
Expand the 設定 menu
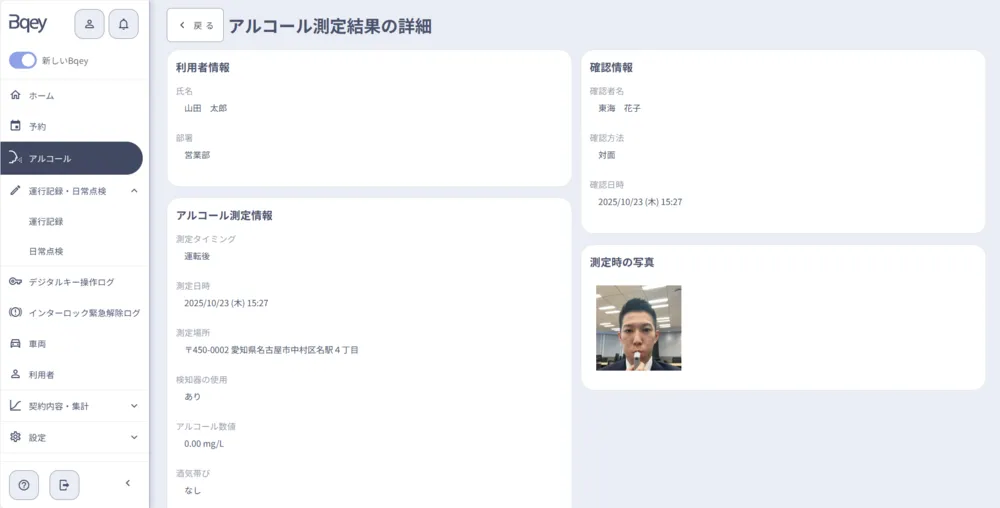[134, 437]
